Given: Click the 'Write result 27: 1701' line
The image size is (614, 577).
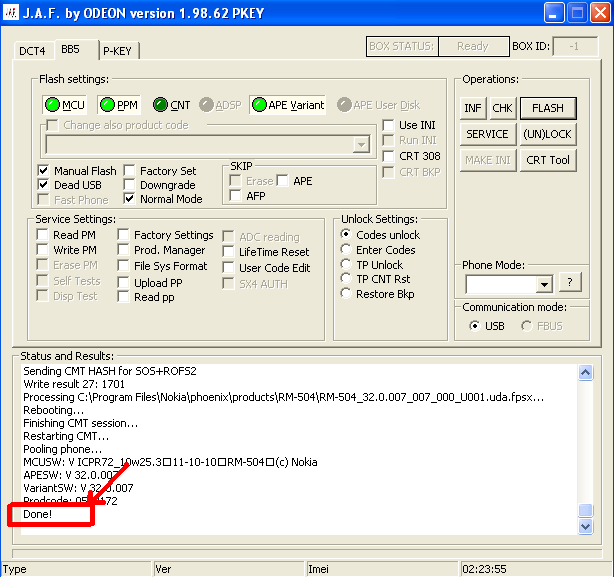Looking at the screenshot, I should click(74, 384).
